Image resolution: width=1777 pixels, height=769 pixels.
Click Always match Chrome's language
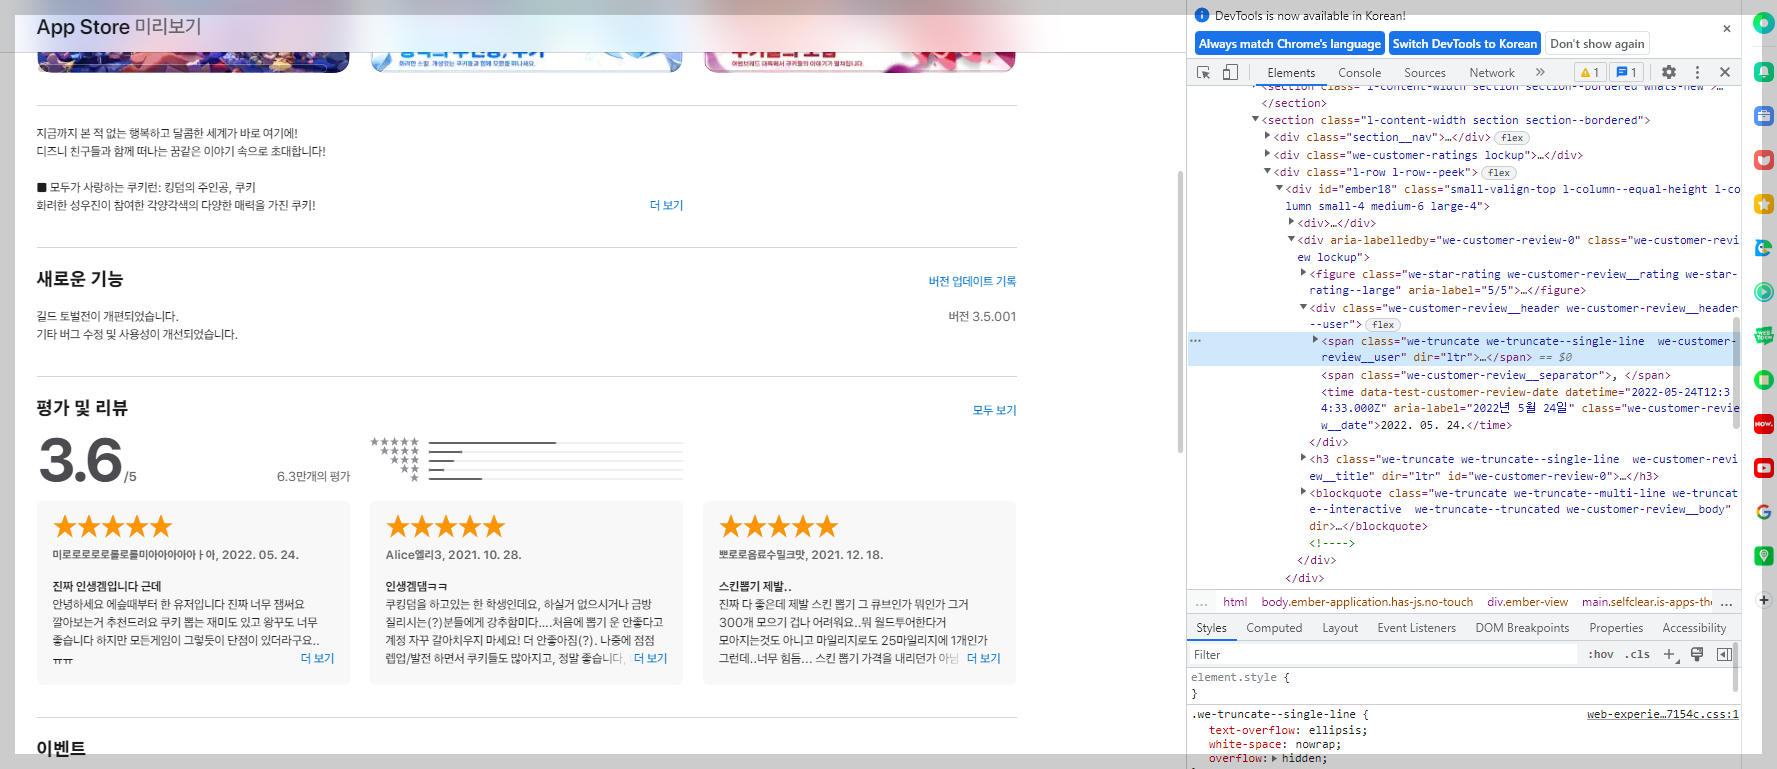pyautogui.click(x=1290, y=44)
